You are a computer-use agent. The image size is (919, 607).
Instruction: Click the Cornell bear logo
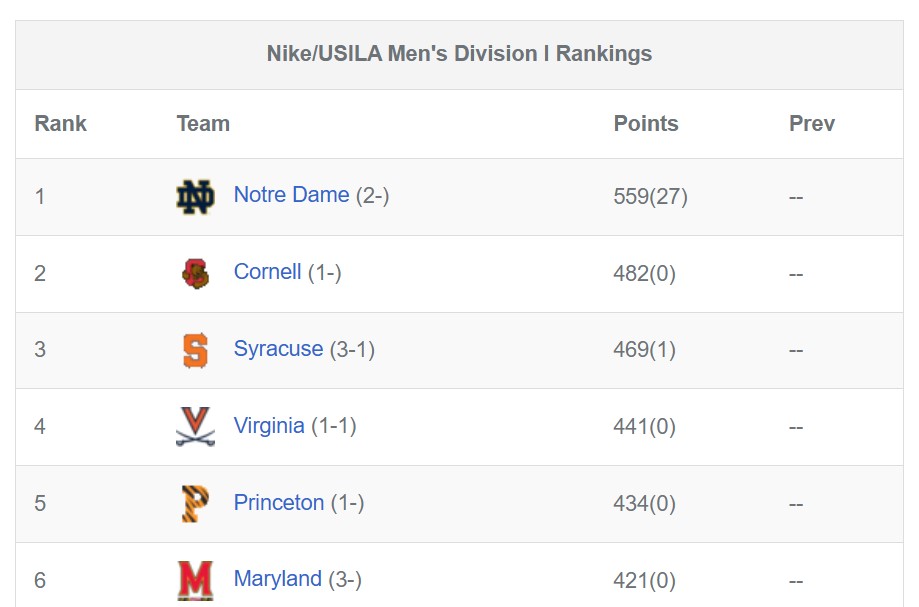tap(195, 274)
